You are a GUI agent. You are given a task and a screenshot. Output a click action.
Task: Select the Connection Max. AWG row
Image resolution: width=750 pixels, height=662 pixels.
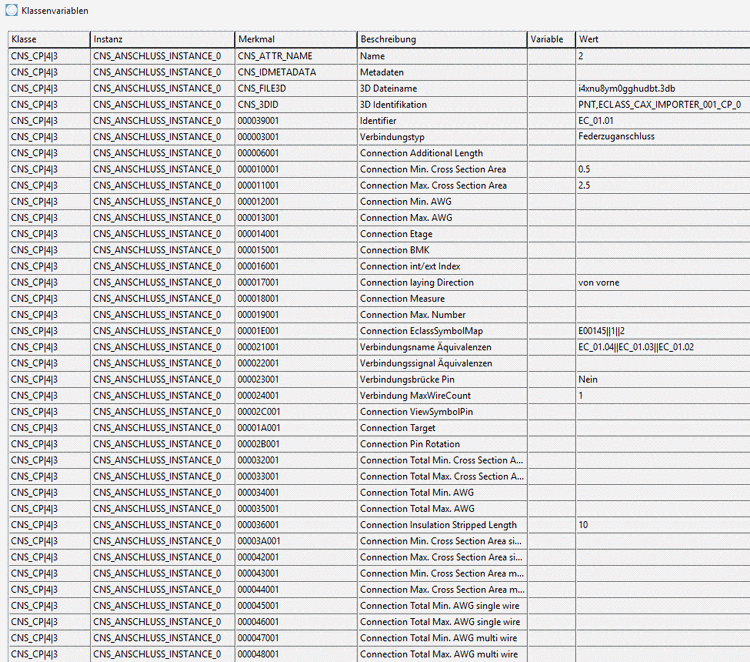[x=379, y=218]
